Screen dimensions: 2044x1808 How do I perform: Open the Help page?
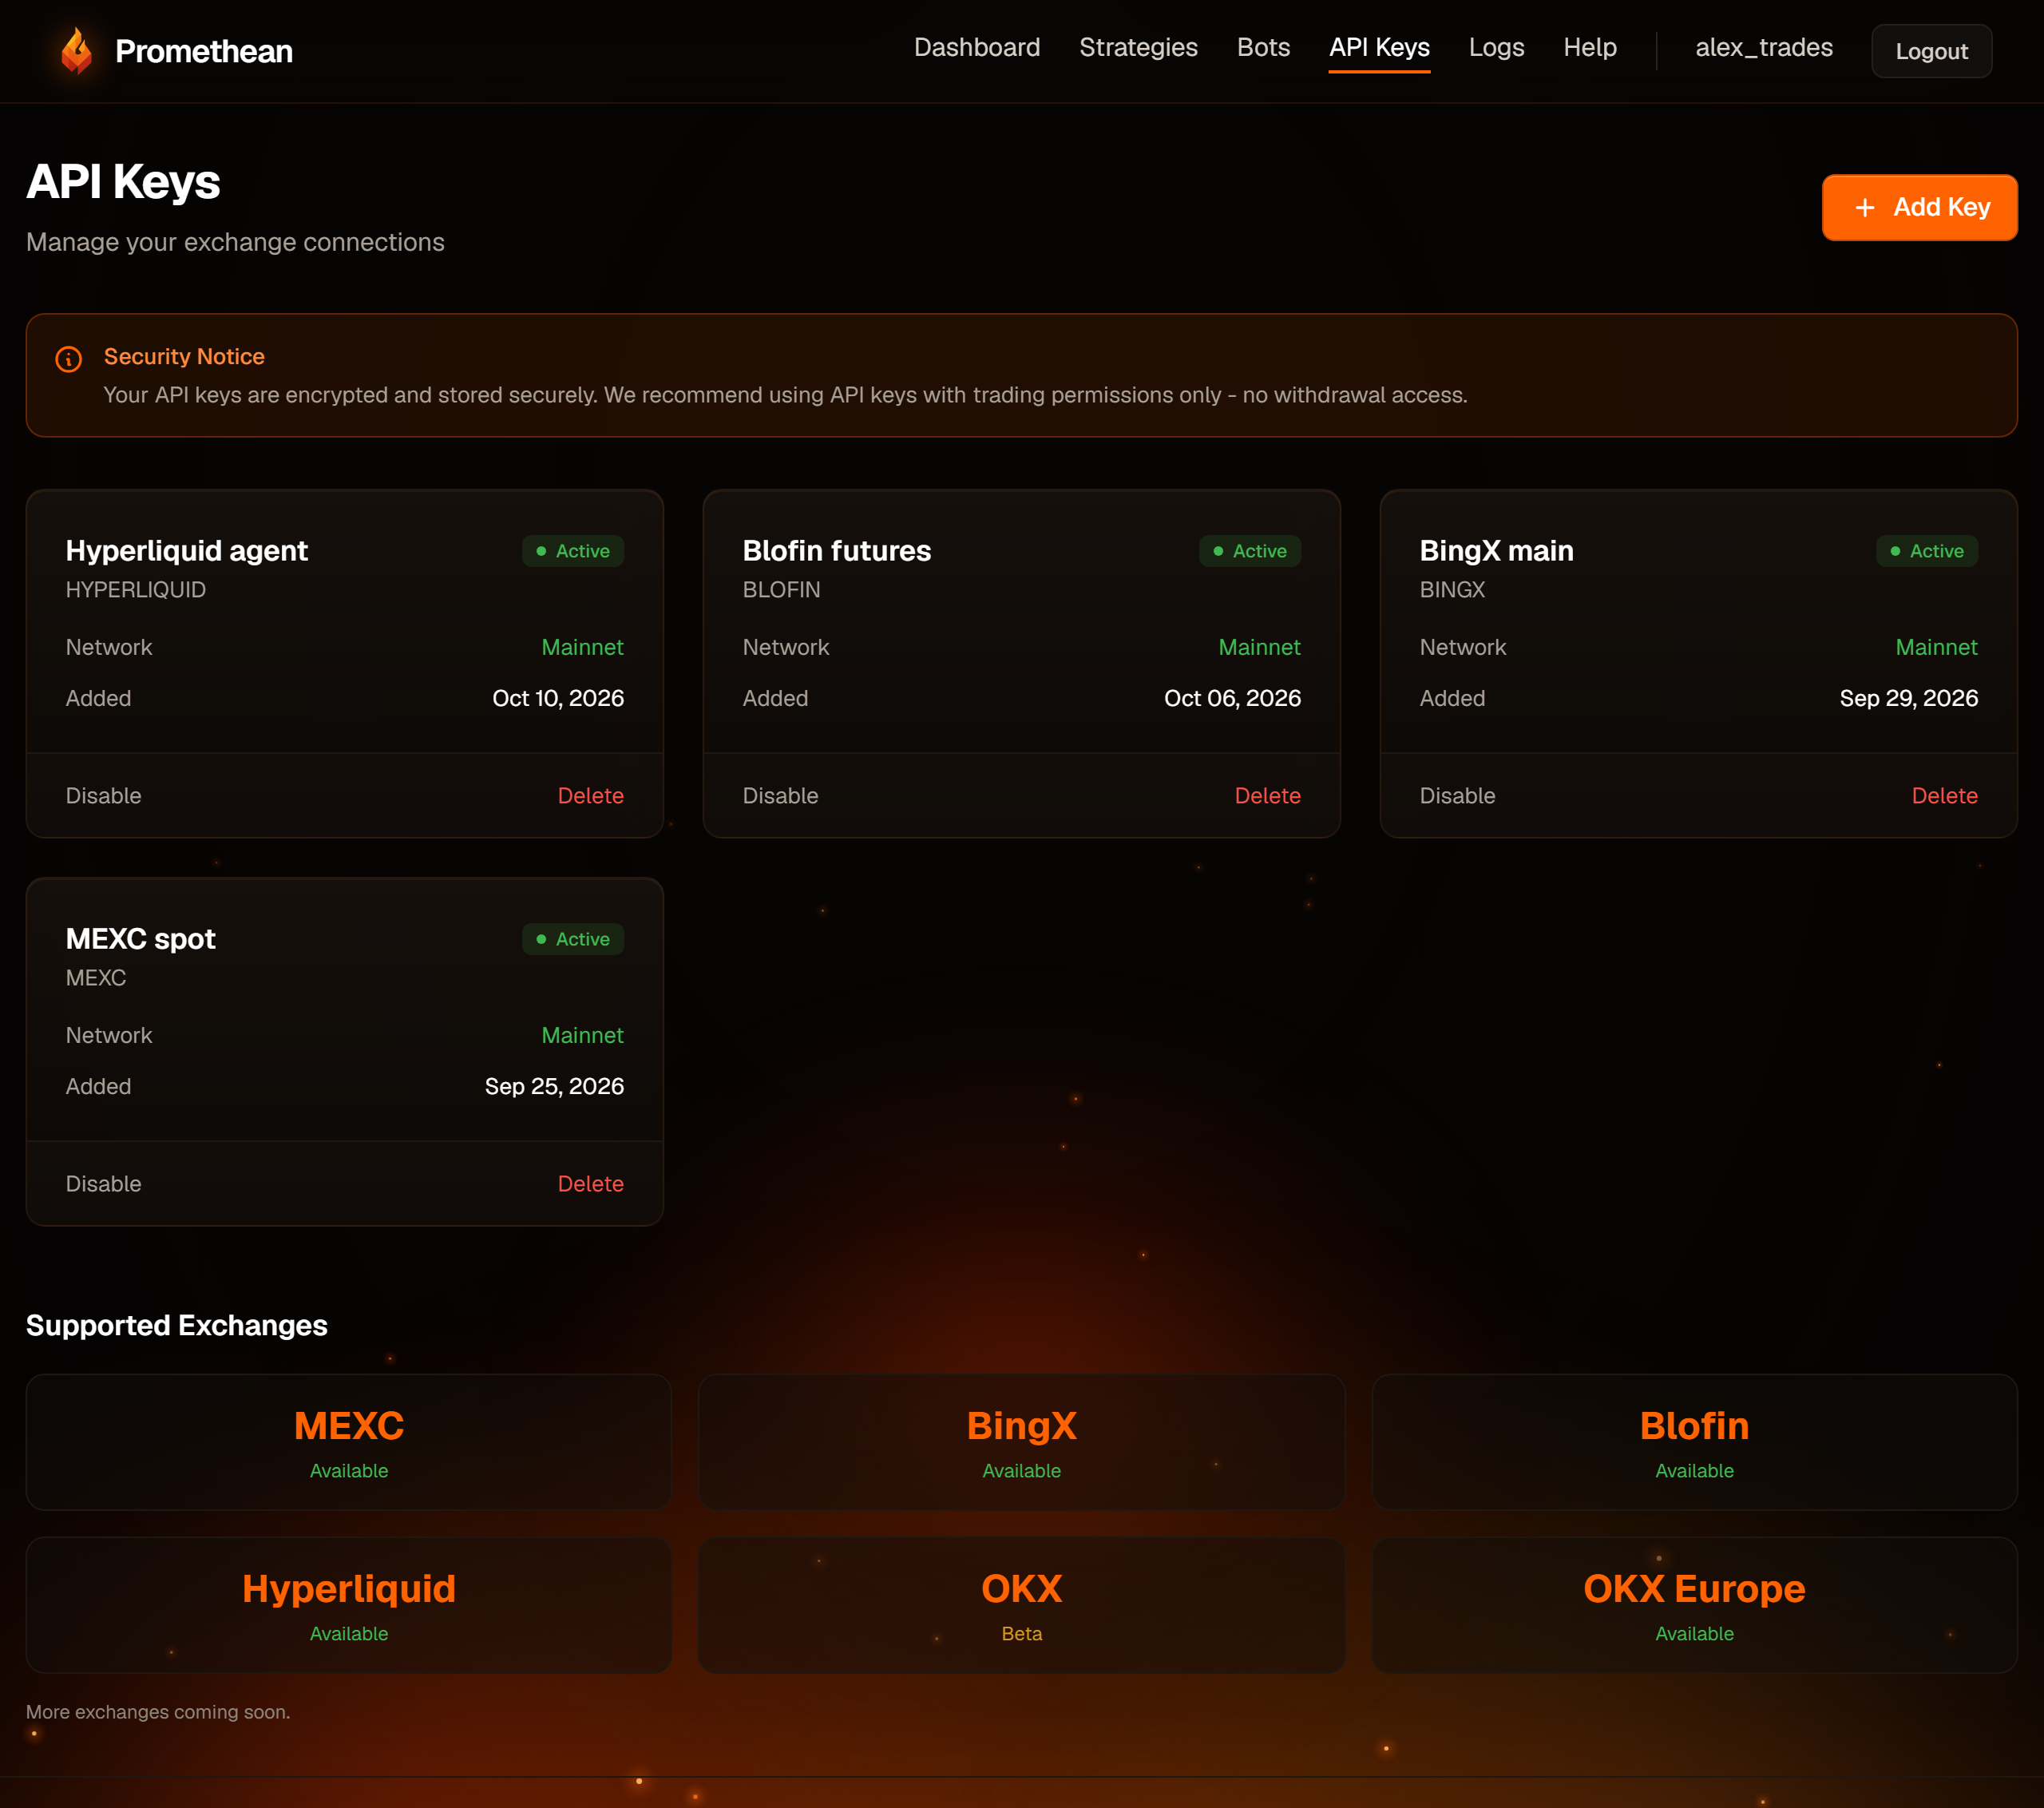point(1590,48)
